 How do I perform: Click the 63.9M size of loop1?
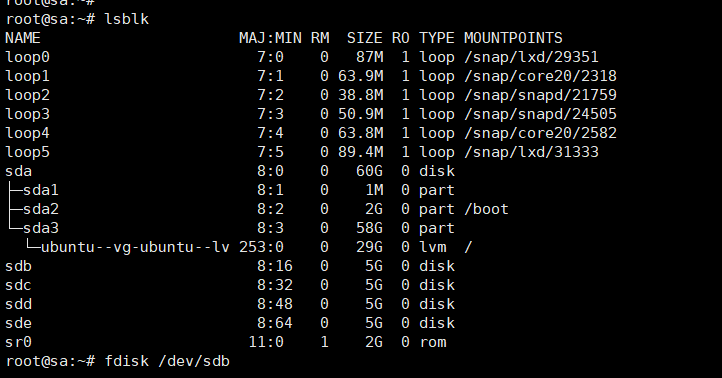pos(361,76)
